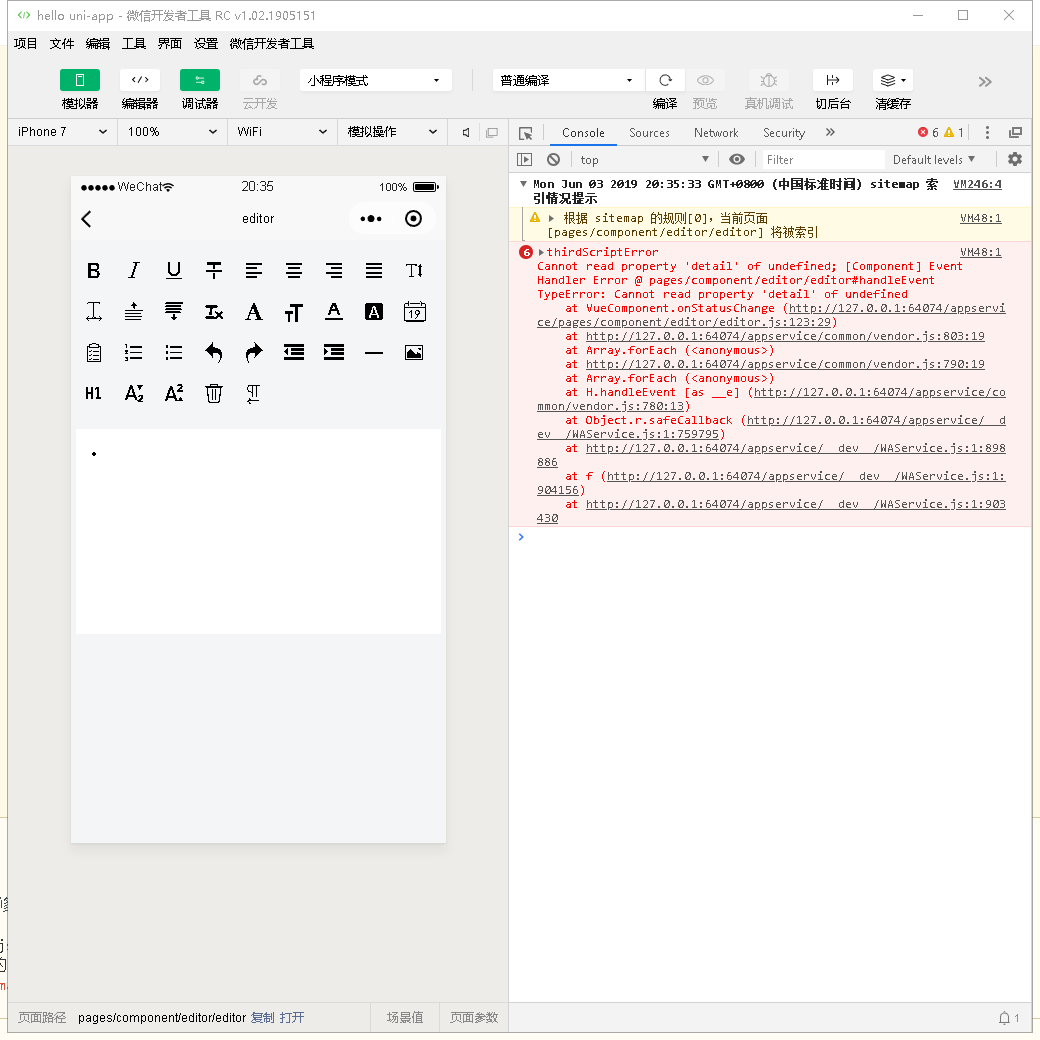Apply H1 heading format

pyautogui.click(x=94, y=394)
